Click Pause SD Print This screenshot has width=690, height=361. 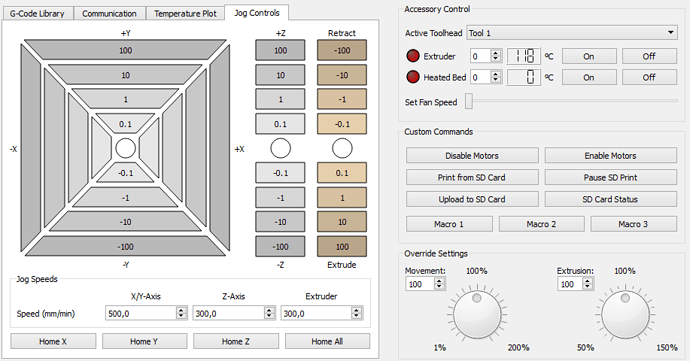610,177
